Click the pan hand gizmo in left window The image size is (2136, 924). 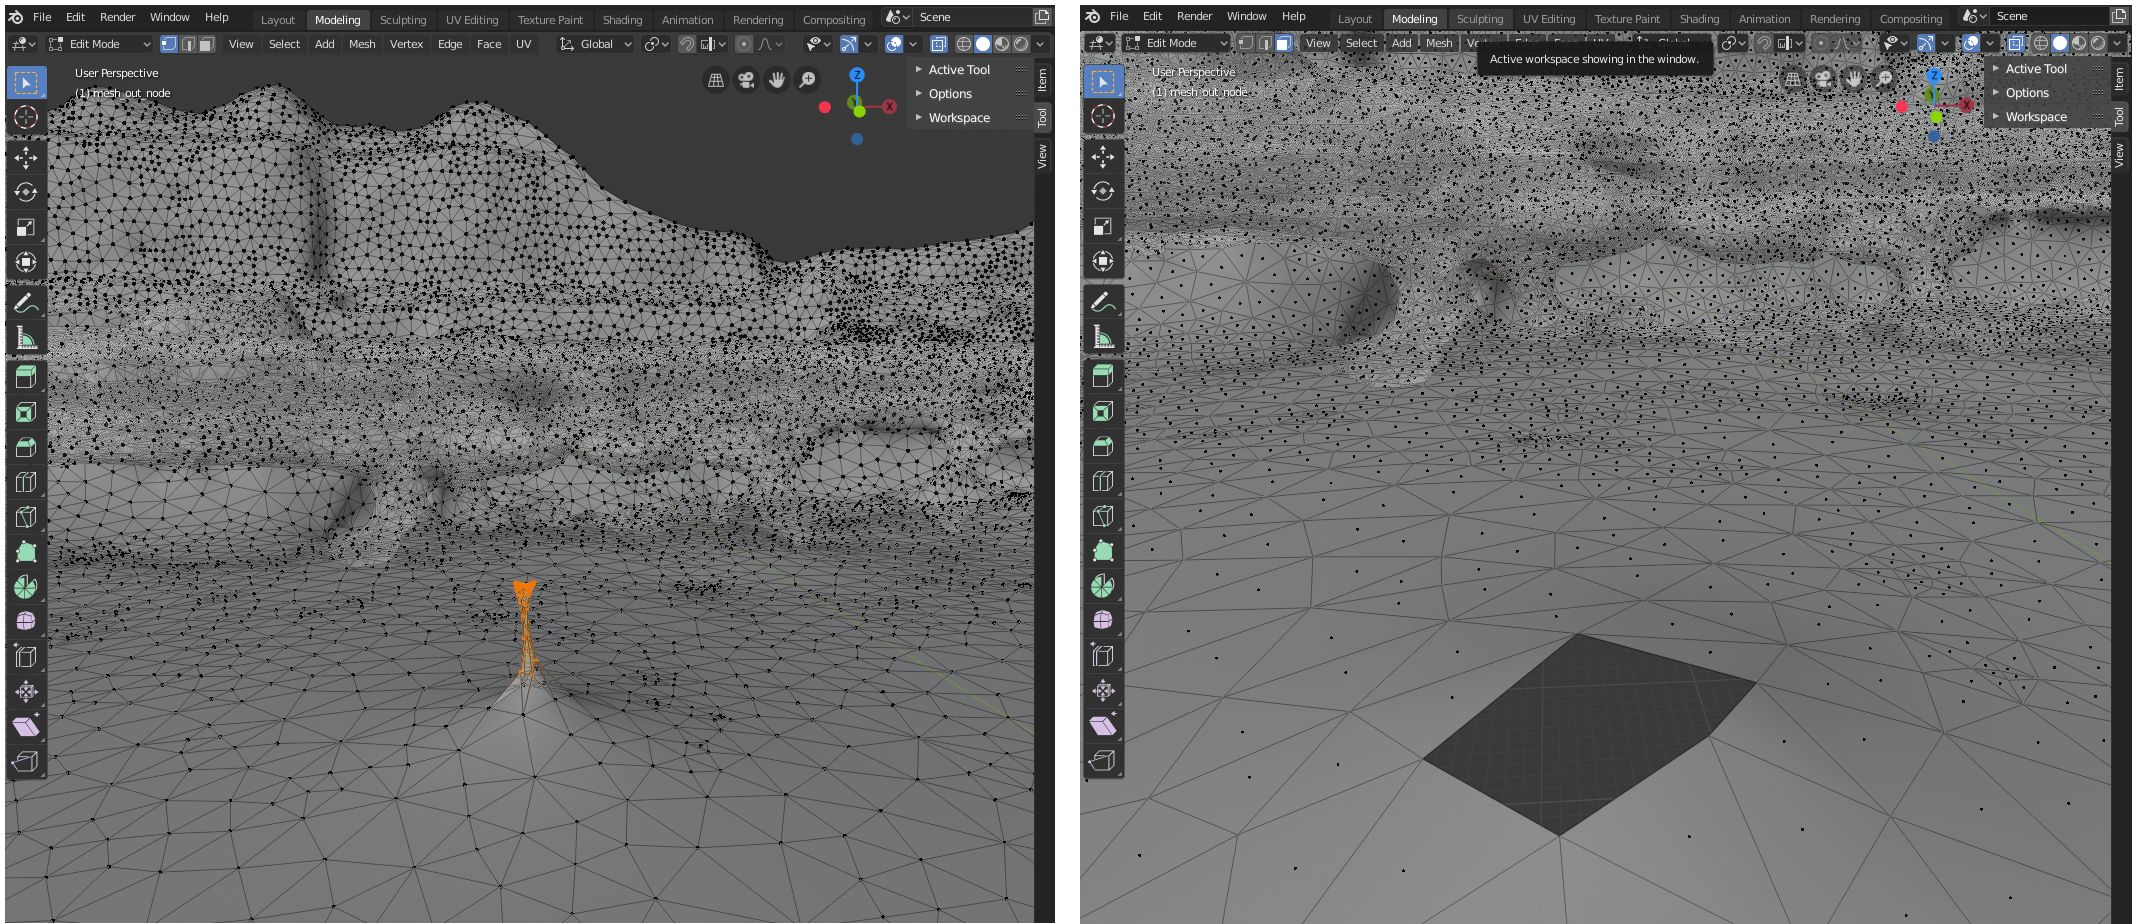click(x=777, y=80)
